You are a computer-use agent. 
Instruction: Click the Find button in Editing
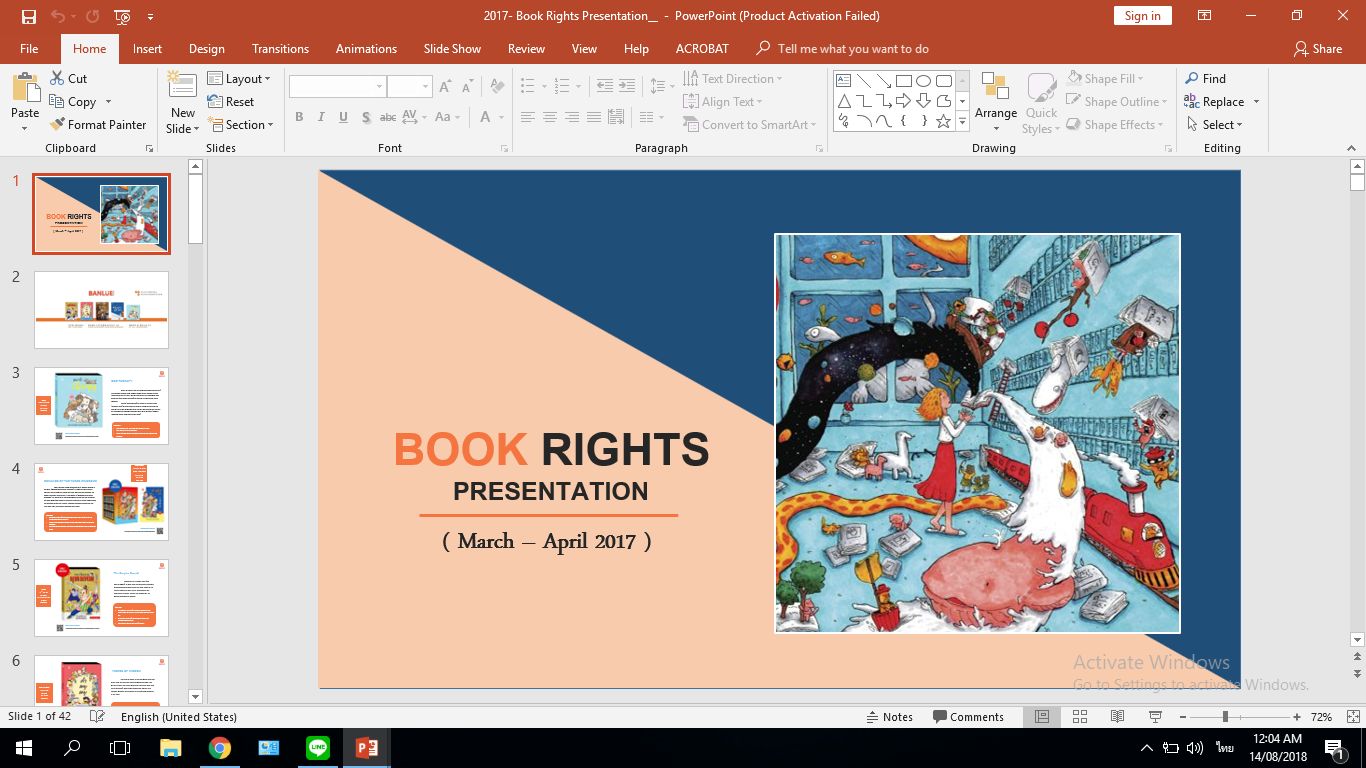[1205, 79]
